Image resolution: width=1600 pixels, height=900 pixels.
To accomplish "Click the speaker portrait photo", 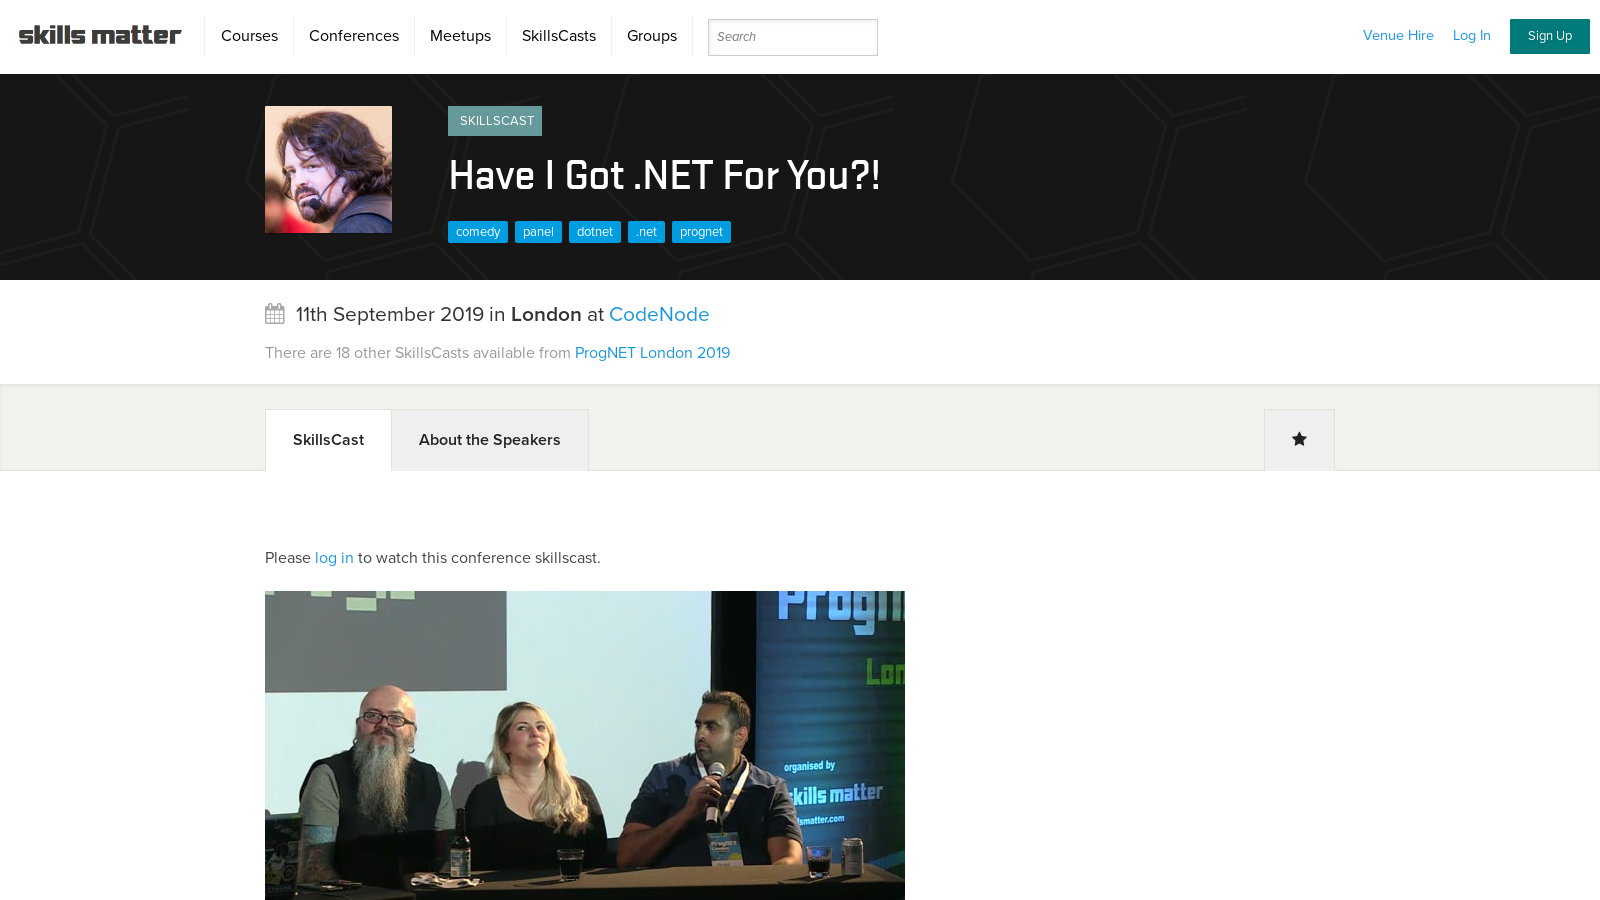I will click(328, 169).
